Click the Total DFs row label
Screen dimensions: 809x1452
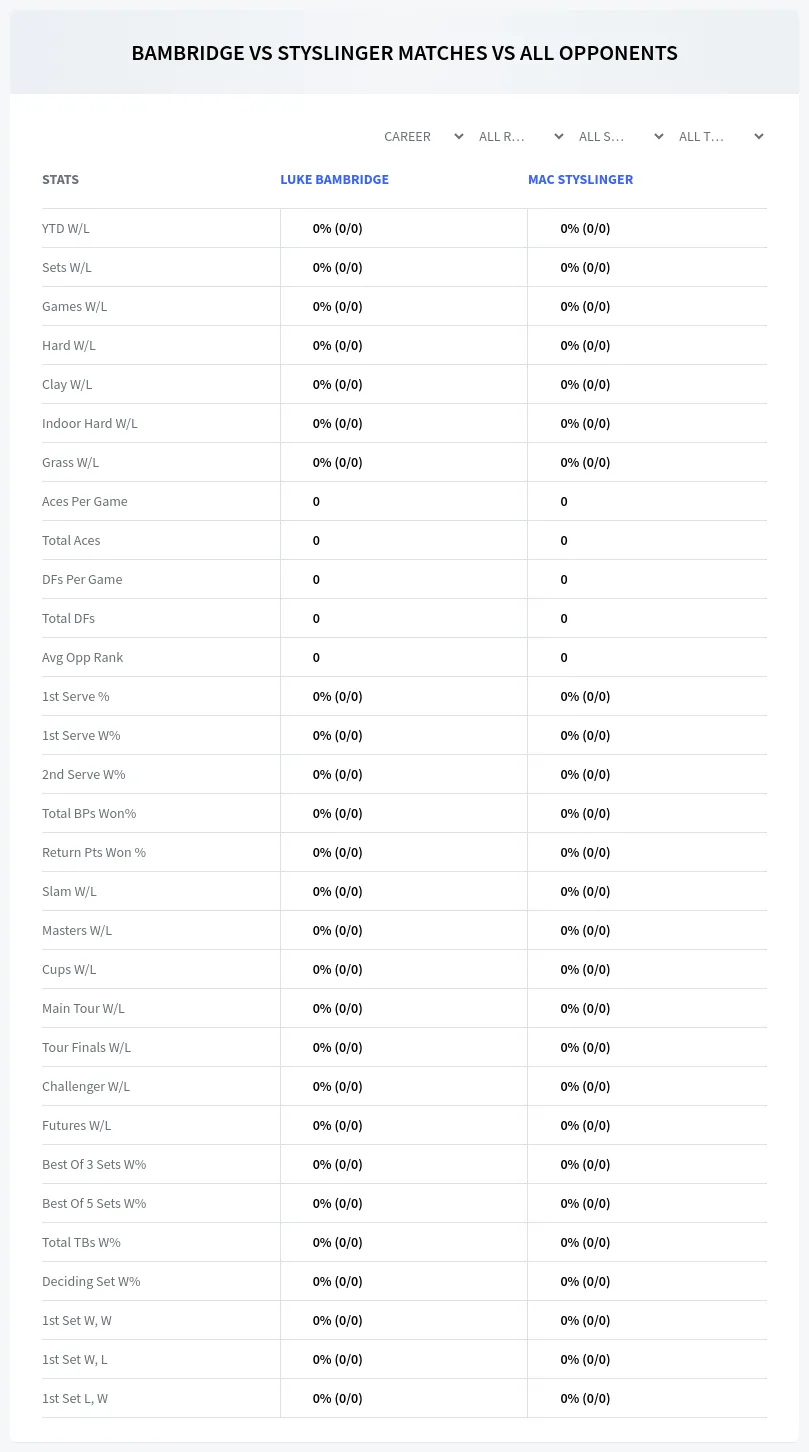pos(68,618)
